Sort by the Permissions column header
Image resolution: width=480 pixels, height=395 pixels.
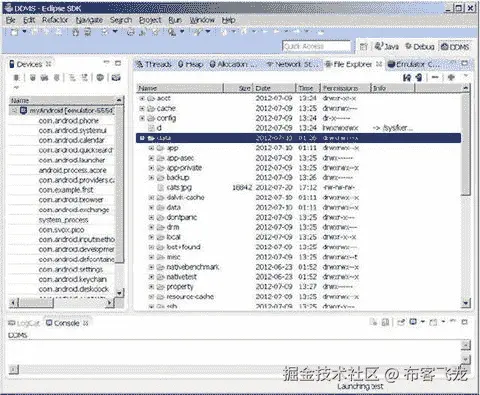click(x=345, y=88)
